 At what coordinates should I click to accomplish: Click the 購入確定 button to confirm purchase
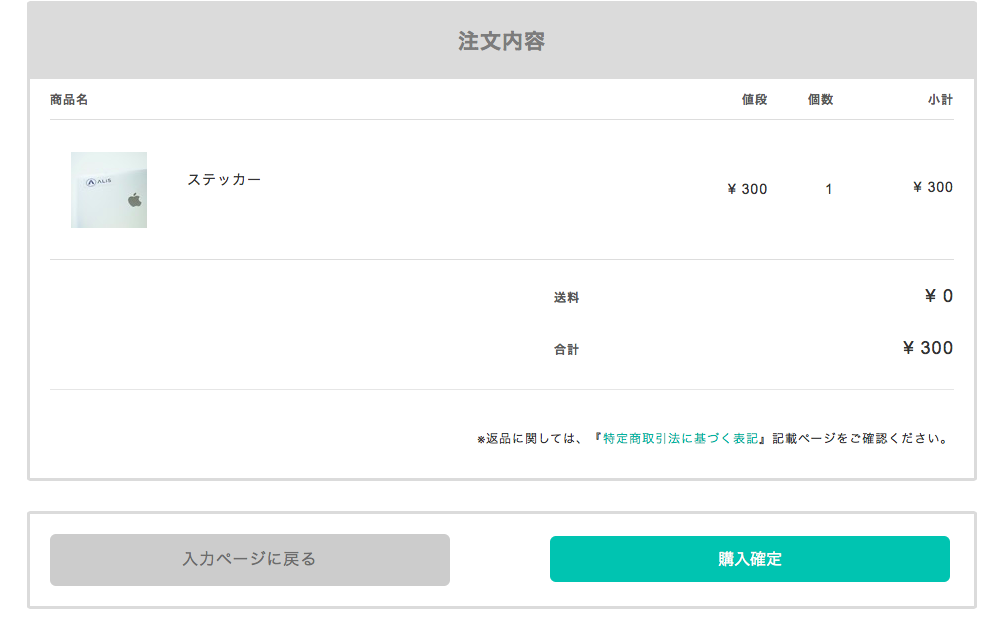click(749, 559)
